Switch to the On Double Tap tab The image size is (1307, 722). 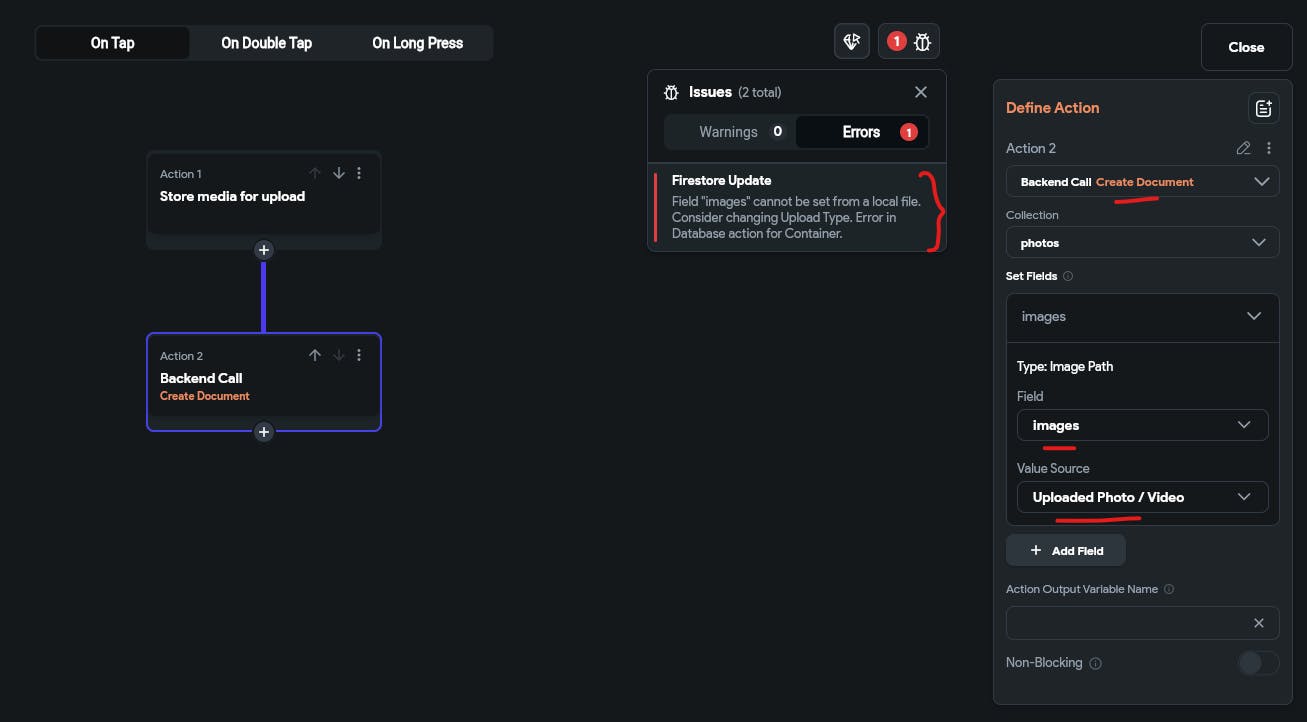click(x=266, y=43)
